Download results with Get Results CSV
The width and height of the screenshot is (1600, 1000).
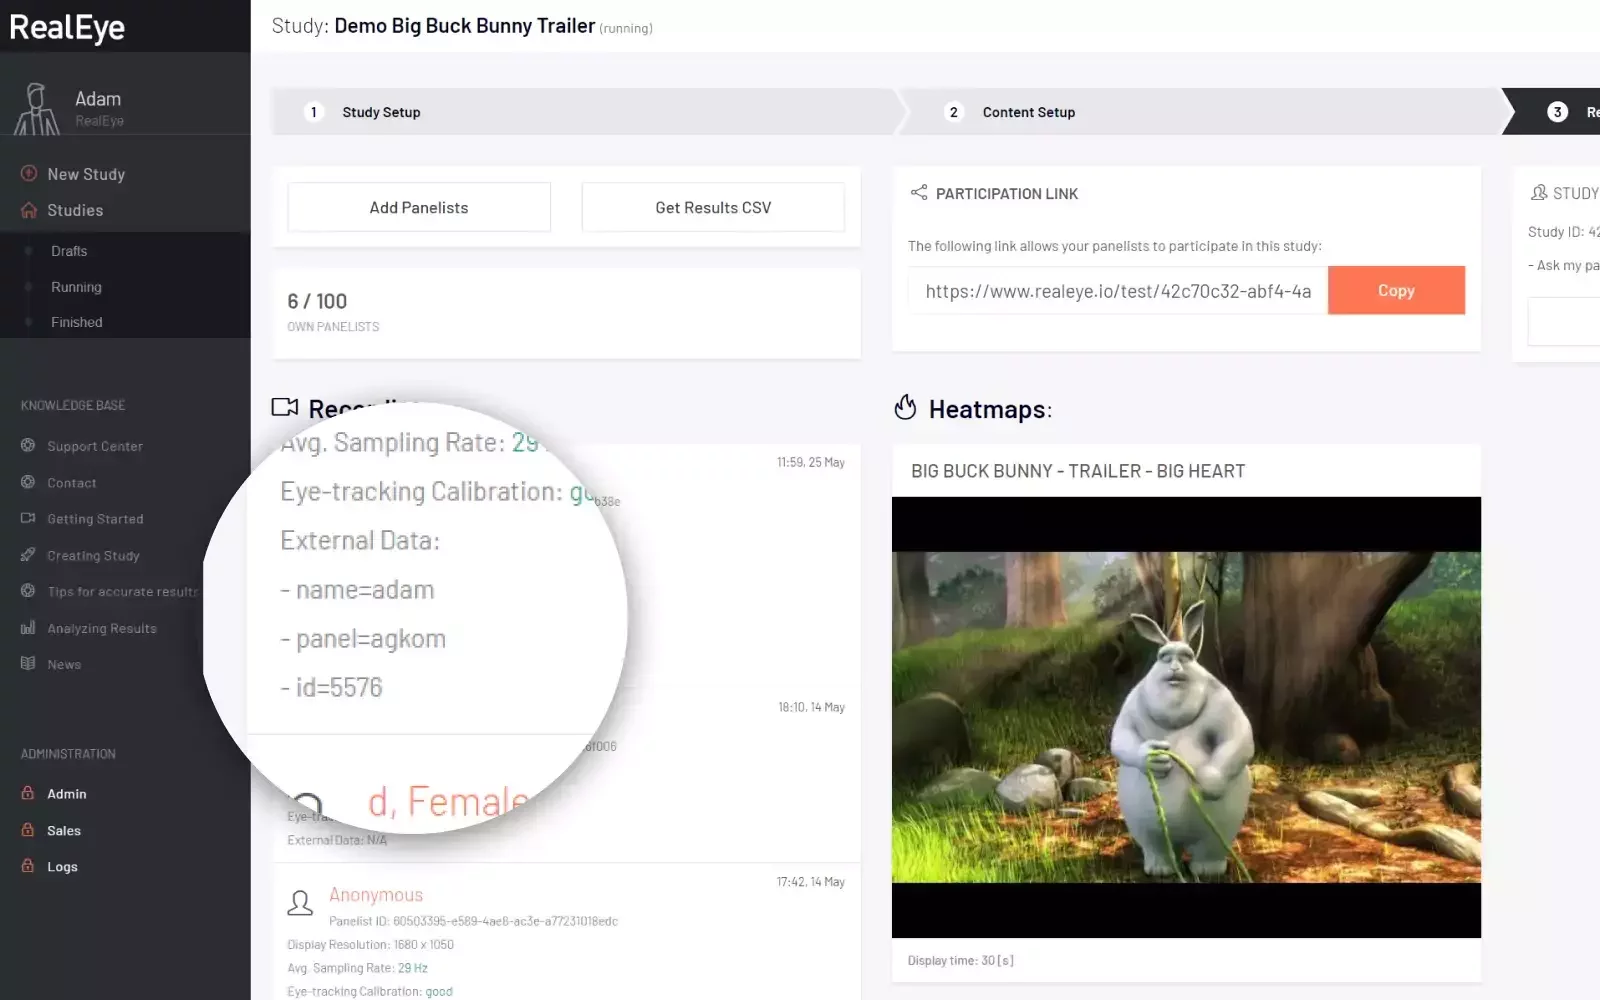(x=713, y=207)
